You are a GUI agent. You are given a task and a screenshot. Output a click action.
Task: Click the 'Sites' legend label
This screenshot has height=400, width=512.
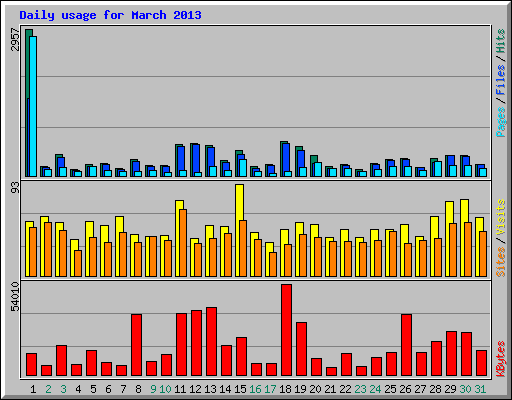click(x=500, y=262)
